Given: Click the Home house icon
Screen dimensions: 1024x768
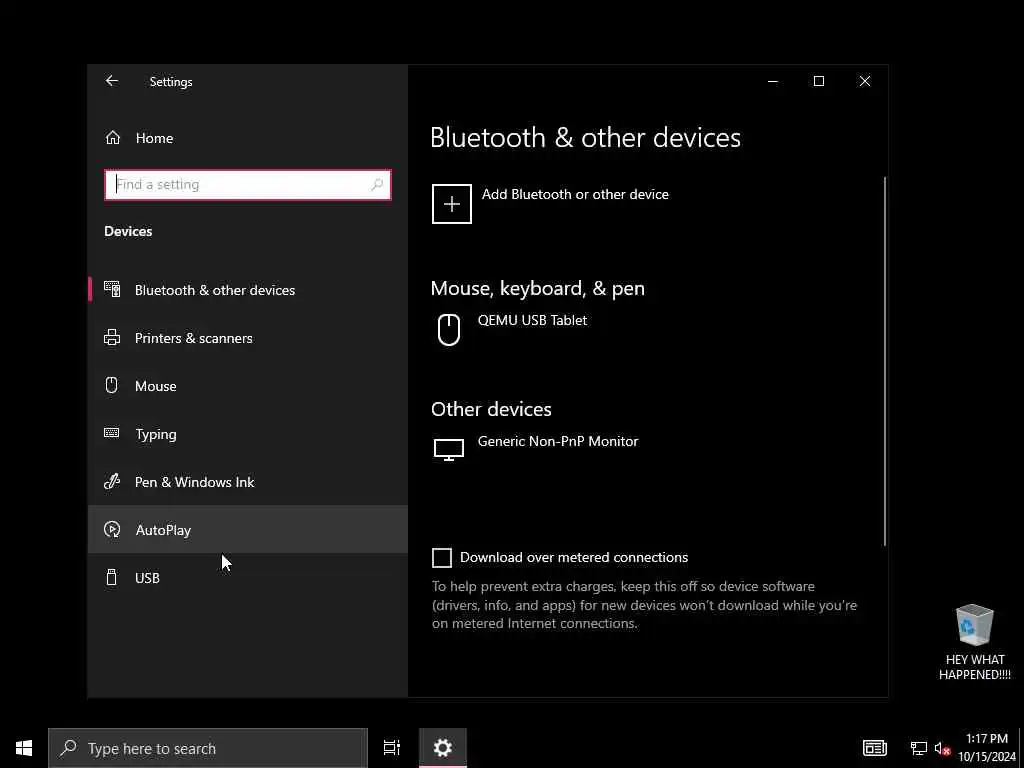Looking at the screenshot, I should (113, 138).
